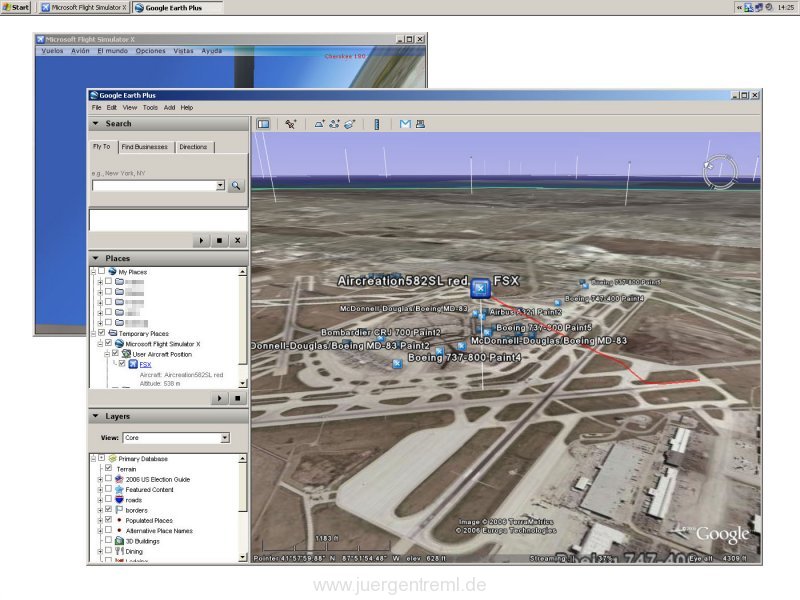Viewport: 800px width, 600px height.
Task: Click the 2006 US Election Guide icon
Action: (119, 480)
